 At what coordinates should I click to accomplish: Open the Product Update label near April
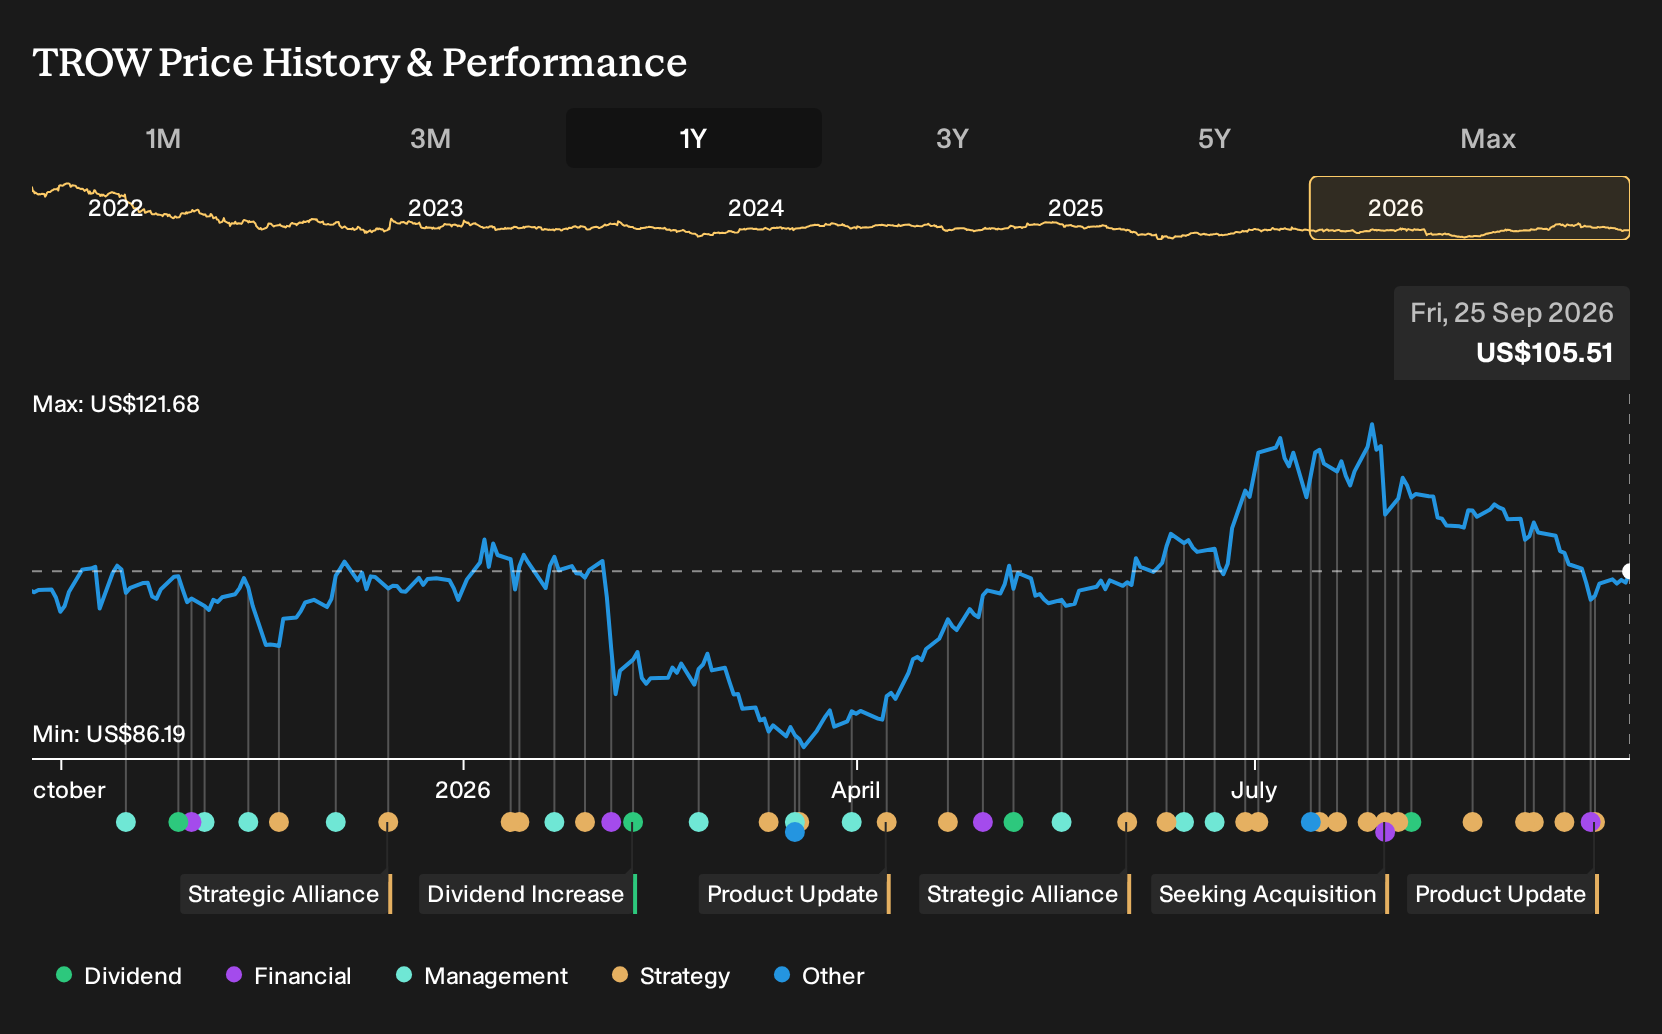point(795,894)
